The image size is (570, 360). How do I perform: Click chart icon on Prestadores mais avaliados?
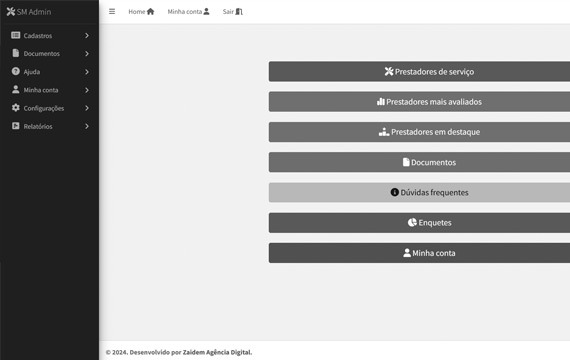click(x=381, y=101)
